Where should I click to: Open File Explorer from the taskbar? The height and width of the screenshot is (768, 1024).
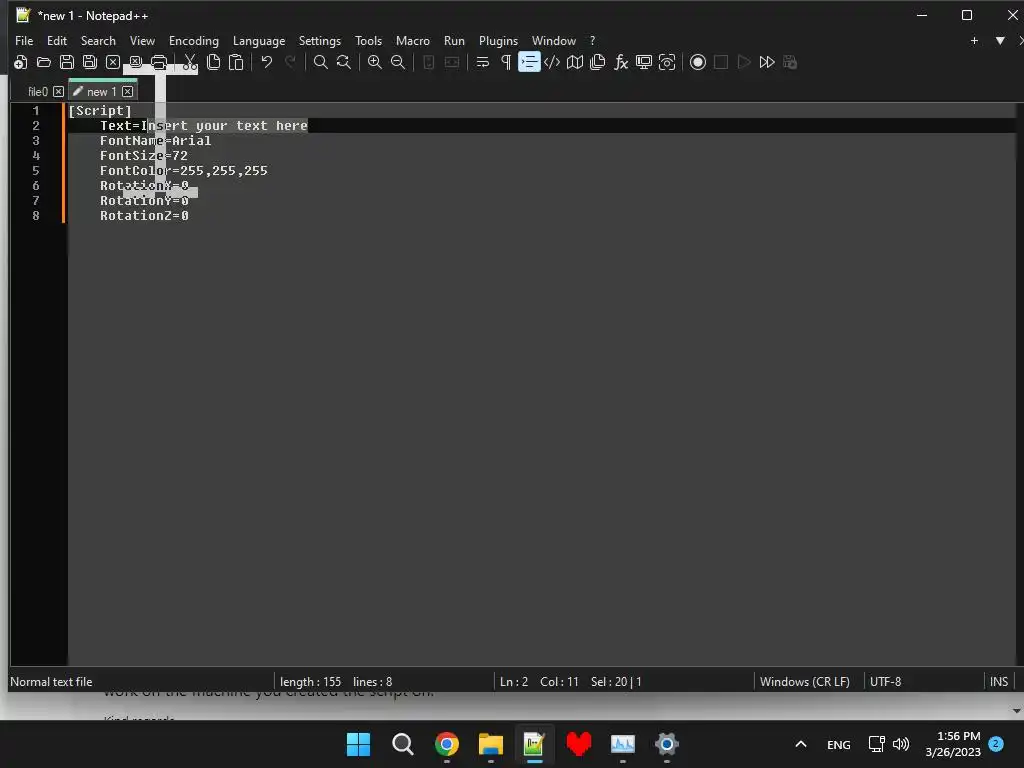pyautogui.click(x=490, y=744)
